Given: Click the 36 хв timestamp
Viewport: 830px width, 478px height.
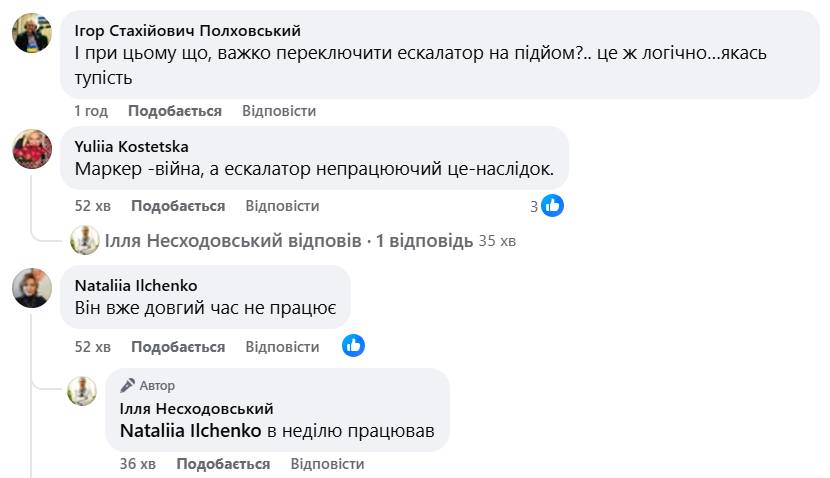Looking at the screenshot, I should click(138, 464).
